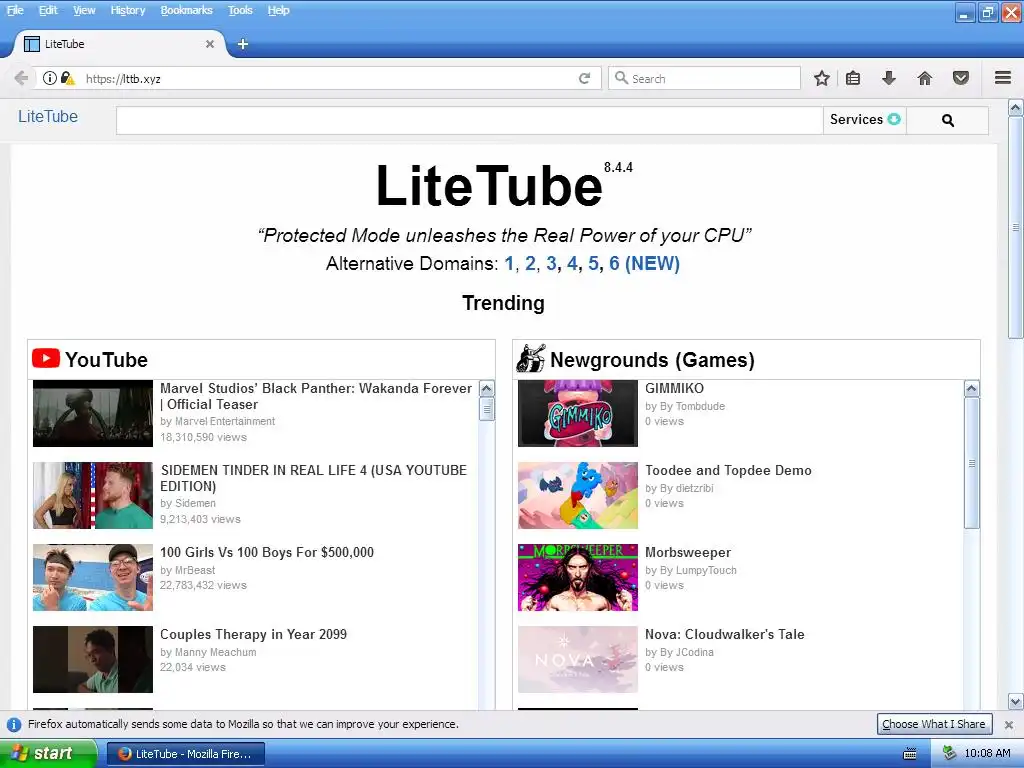The width and height of the screenshot is (1024, 768).
Task: Open the site information icon in the address bar
Action: 50,78
